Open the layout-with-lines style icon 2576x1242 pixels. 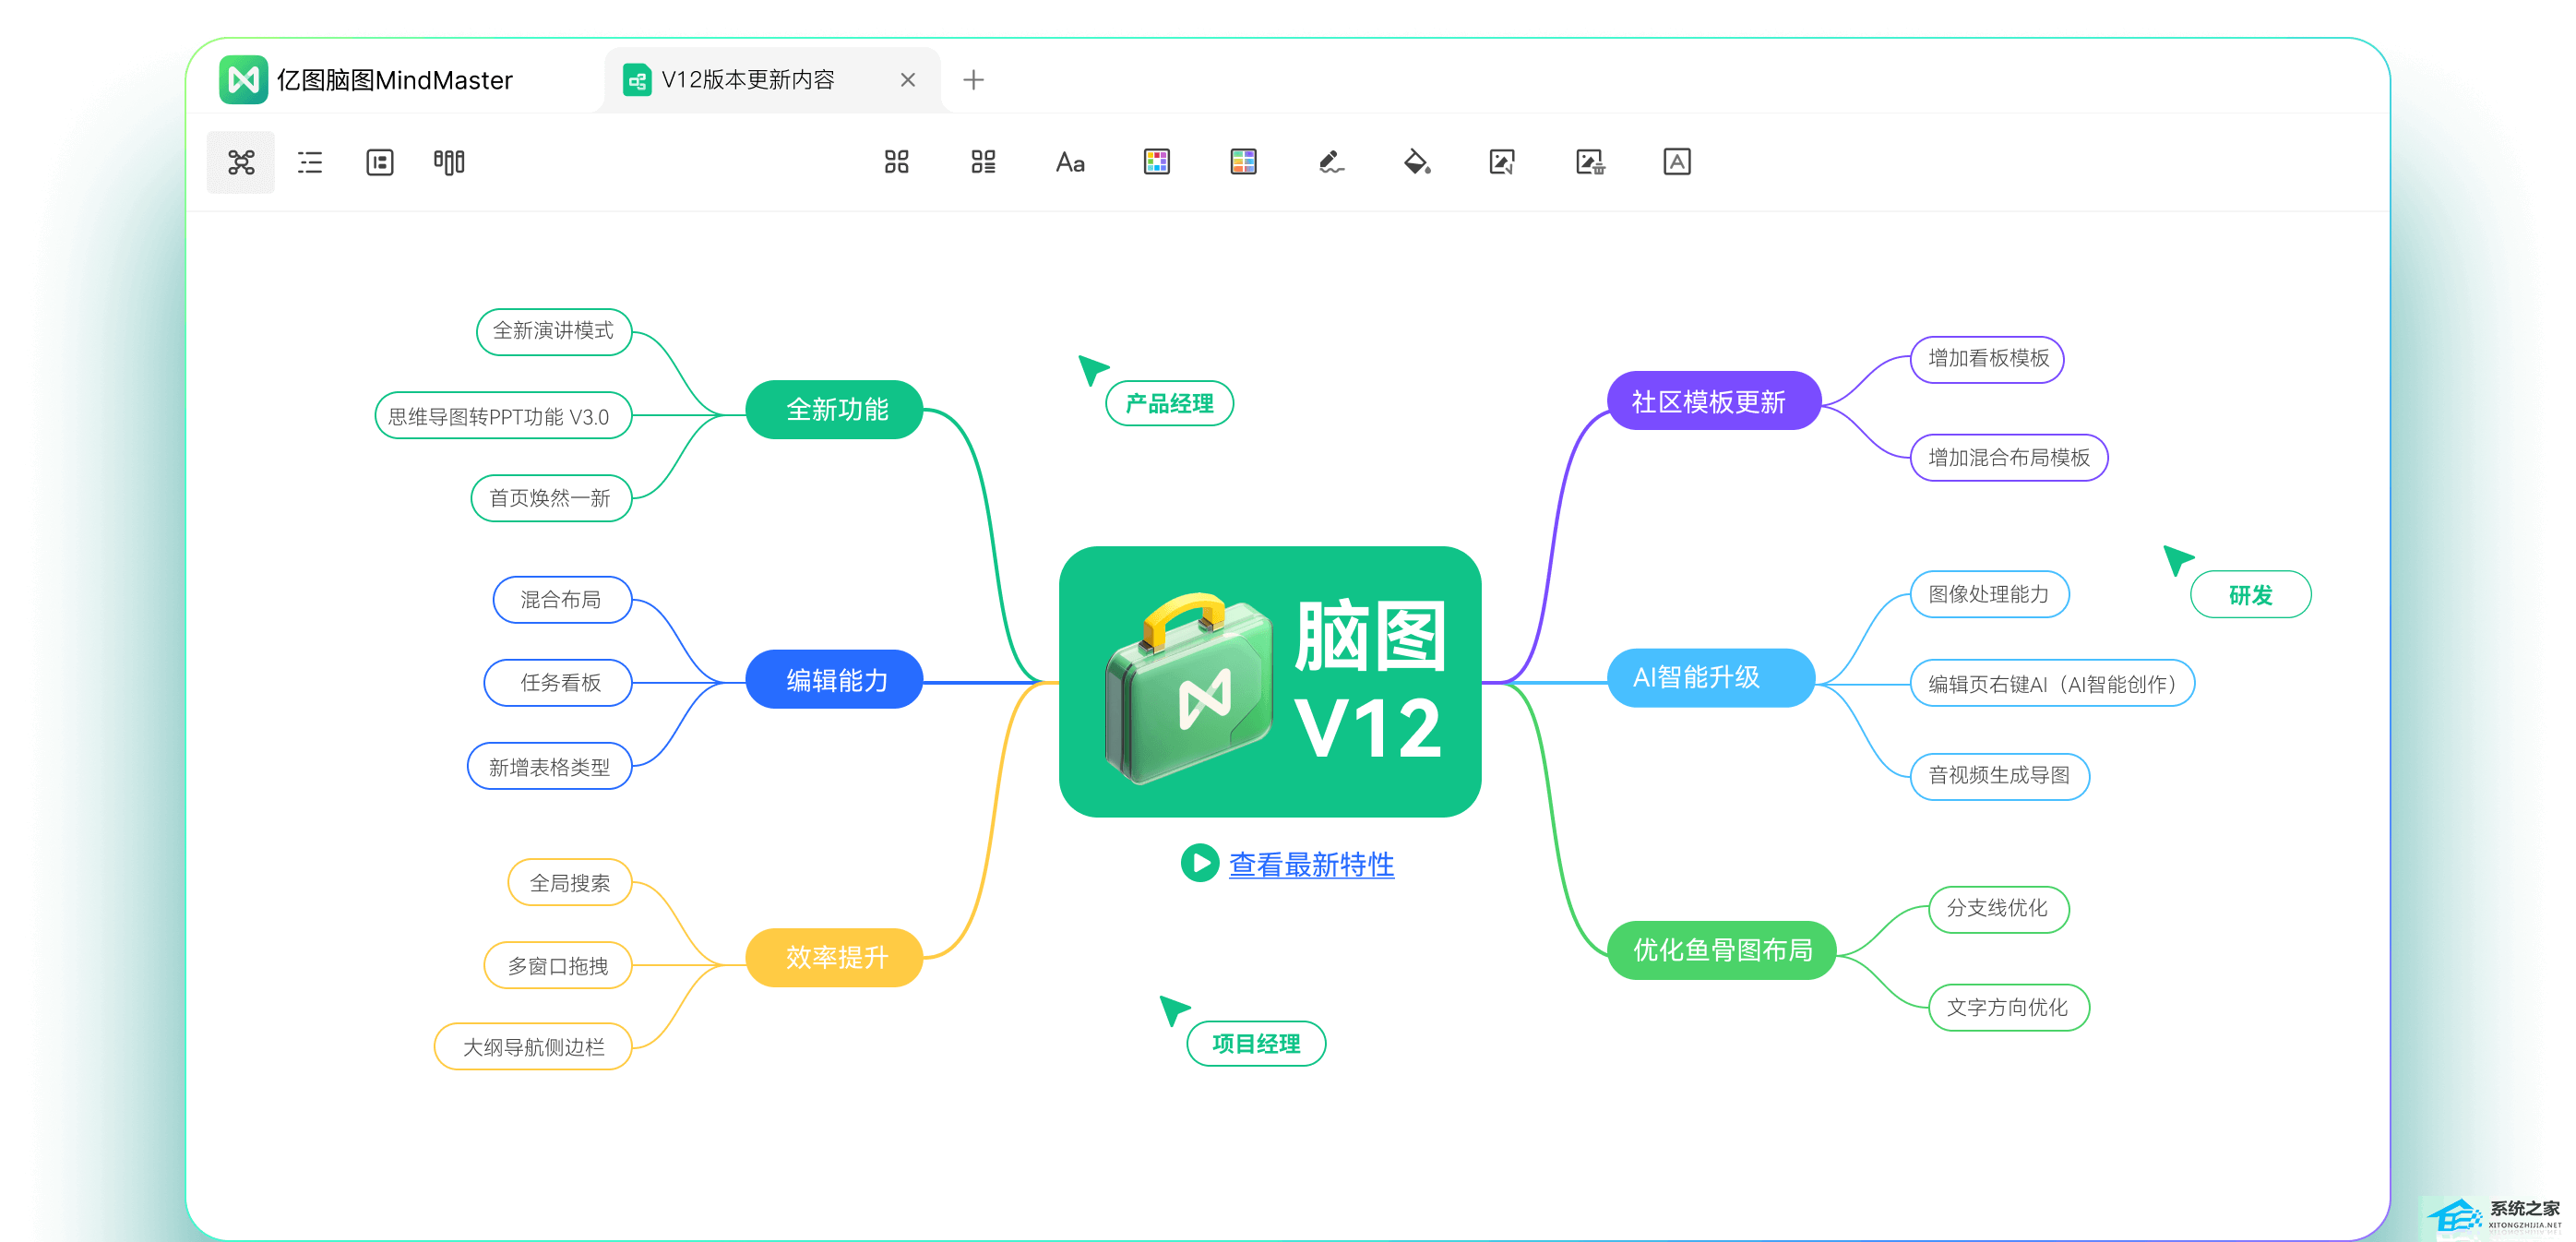coord(984,162)
